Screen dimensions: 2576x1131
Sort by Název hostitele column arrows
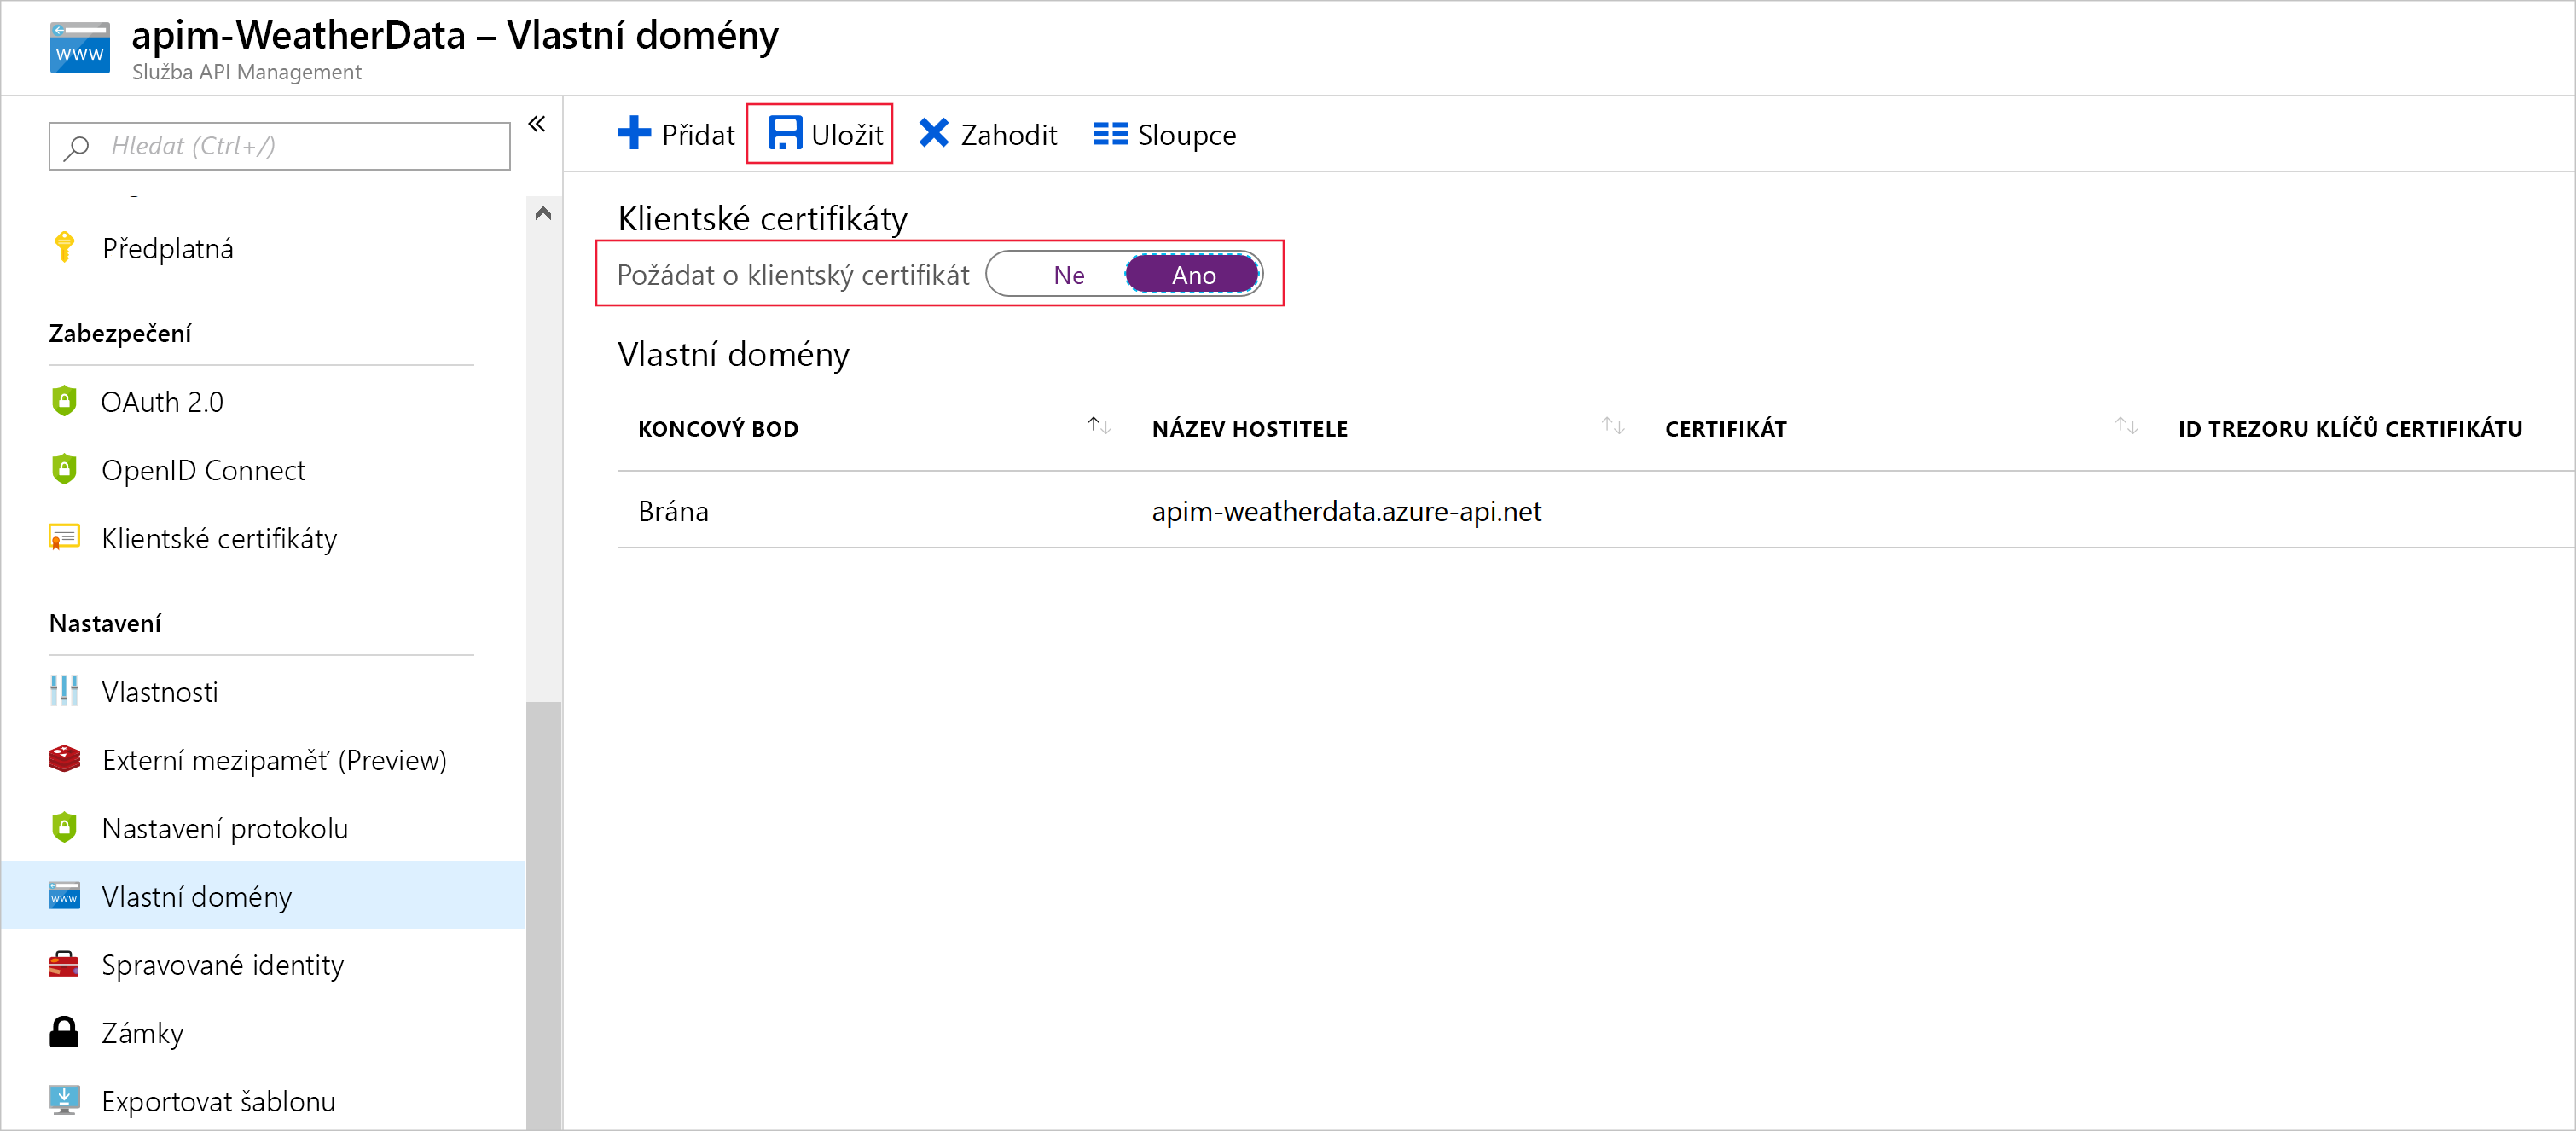[1612, 427]
